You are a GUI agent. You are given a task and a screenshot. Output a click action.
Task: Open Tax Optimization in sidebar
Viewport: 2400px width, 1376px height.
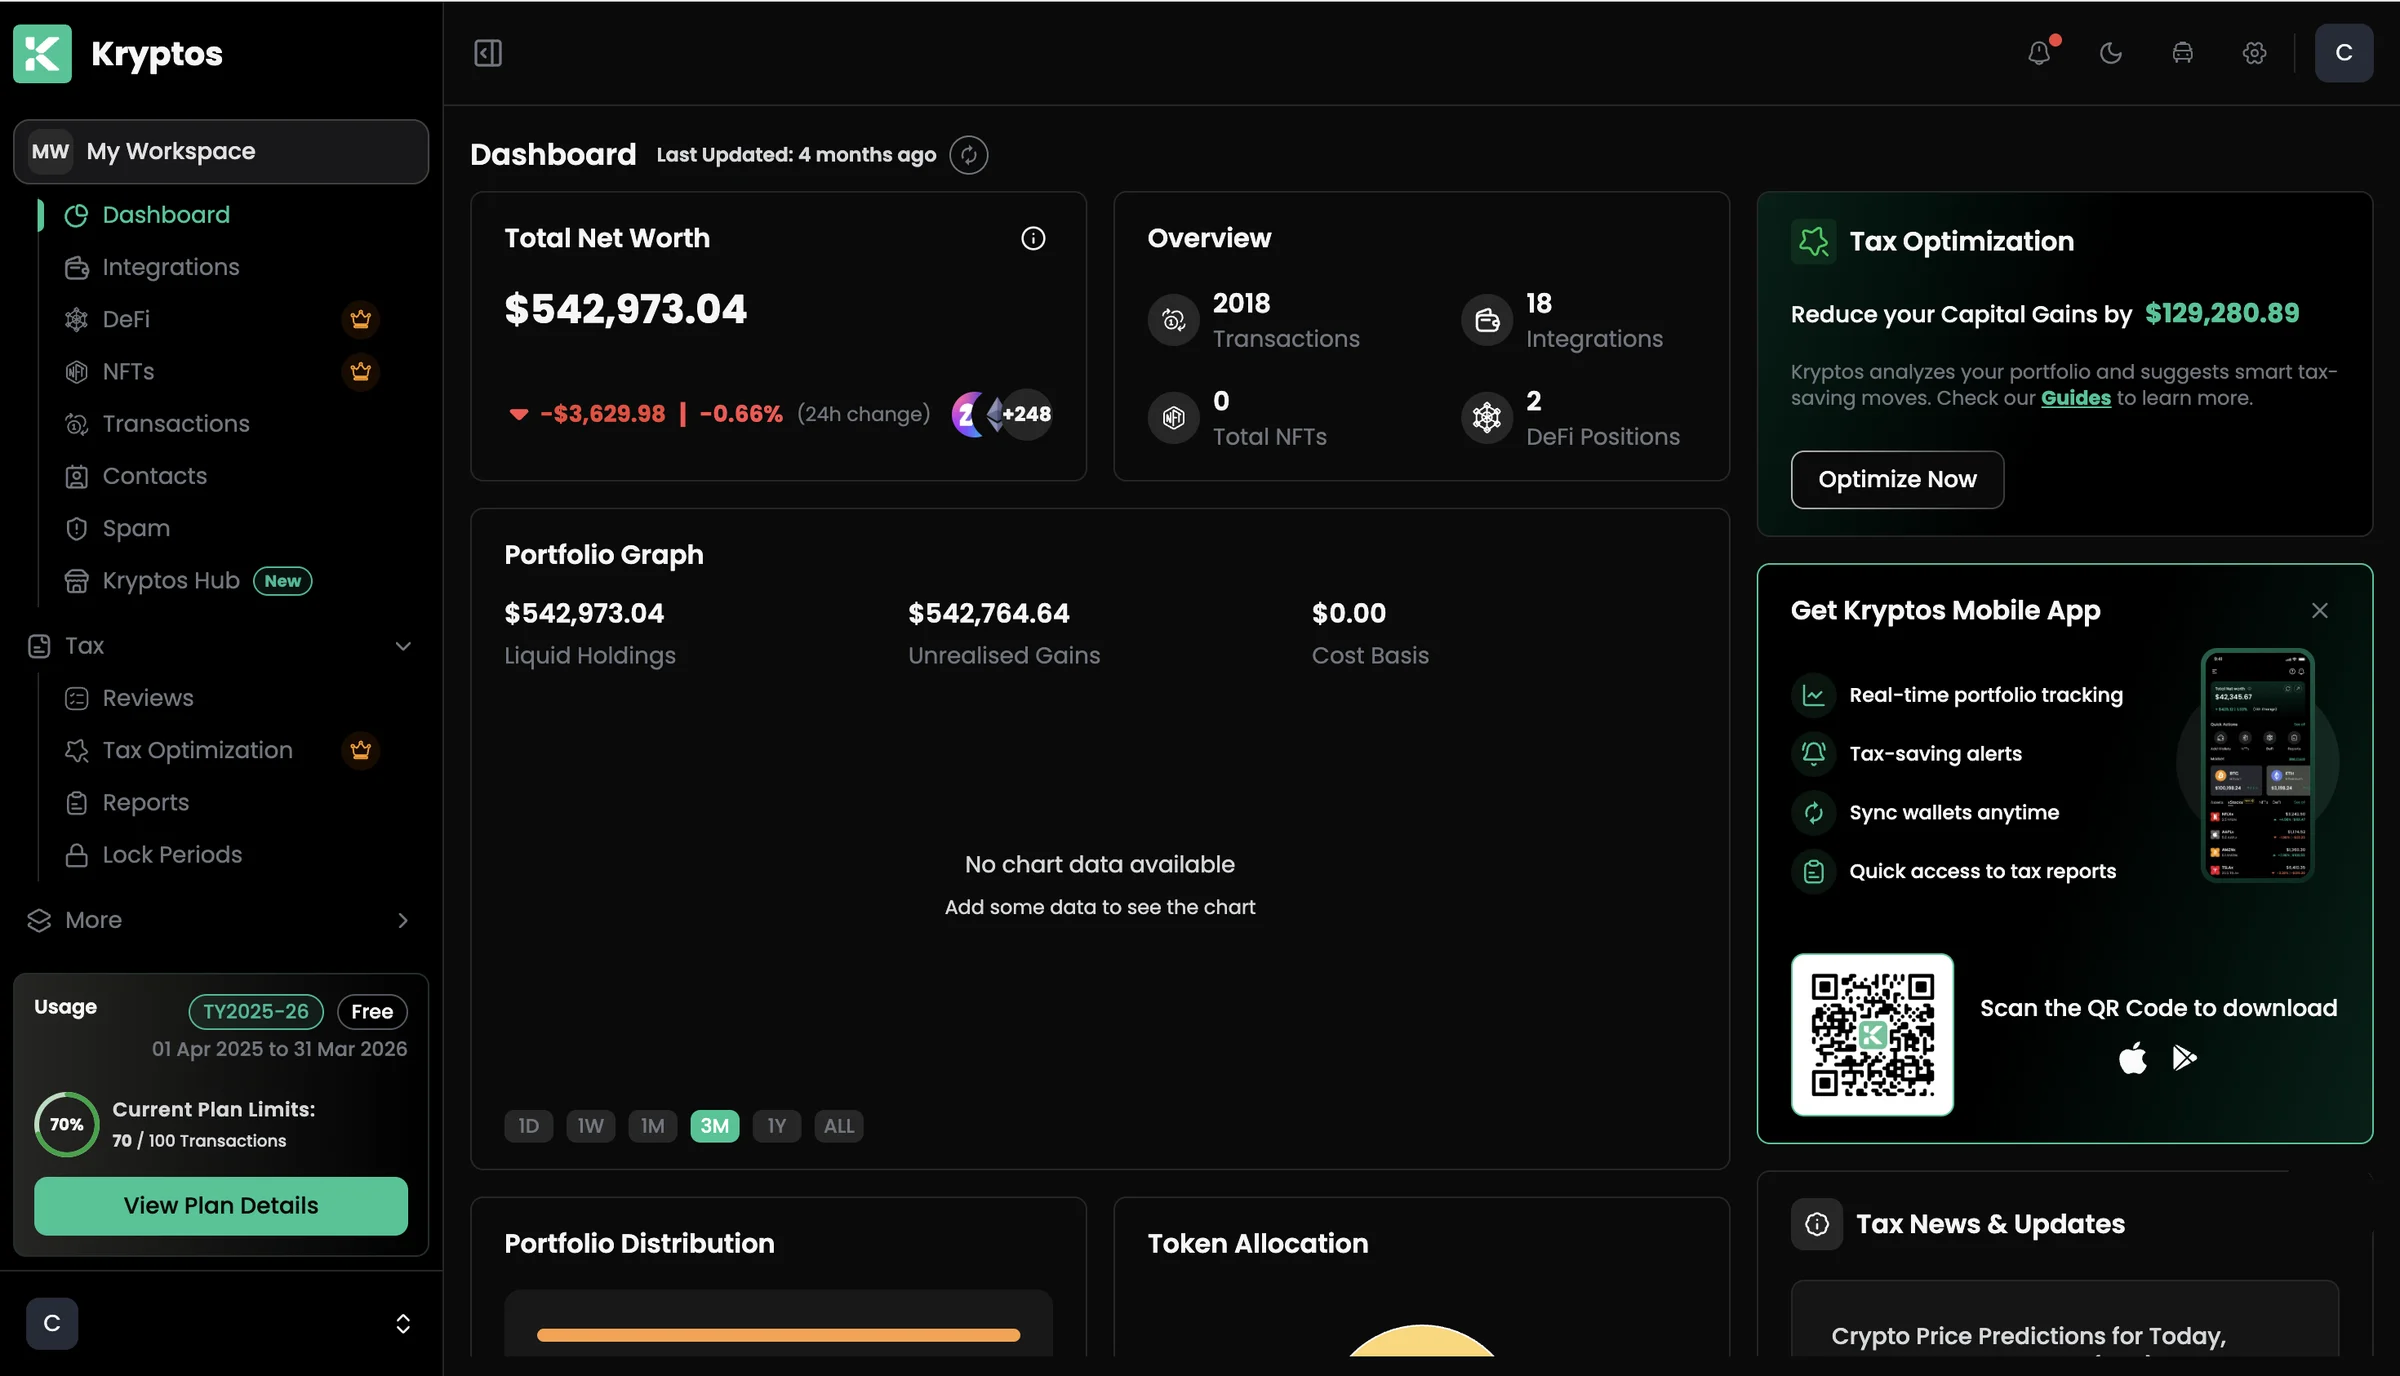pos(197,750)
